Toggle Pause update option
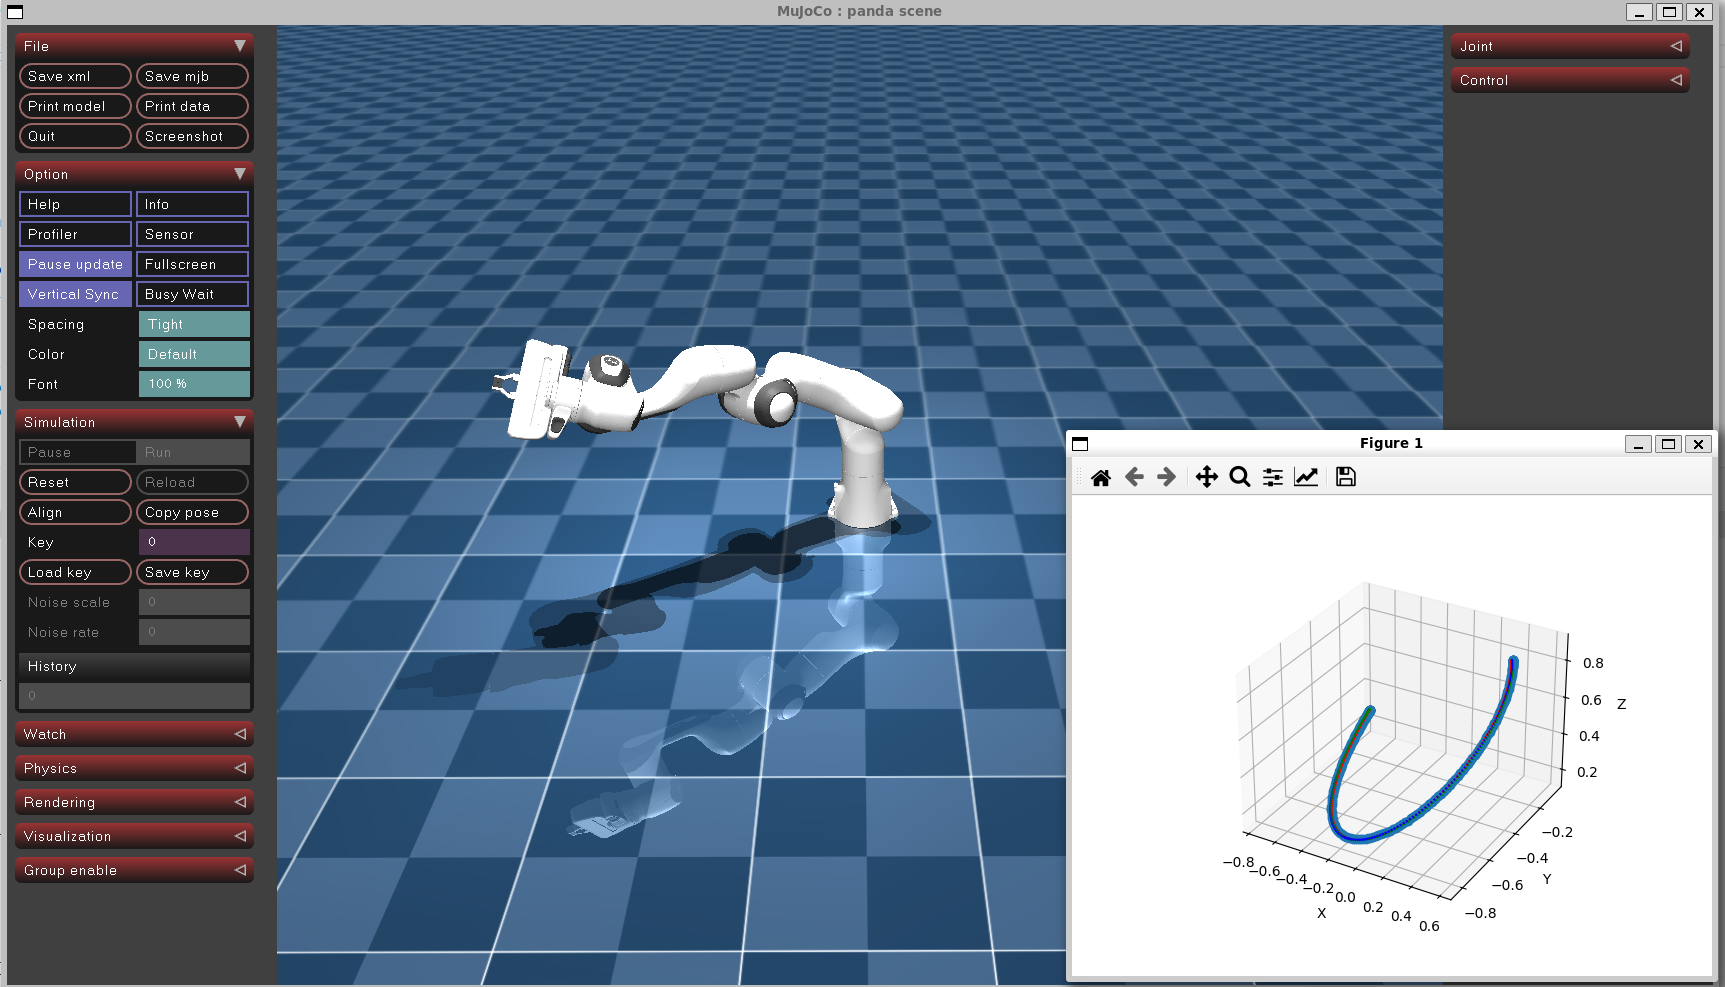This screenshot has width=1725, height=987. coord(75,264)
